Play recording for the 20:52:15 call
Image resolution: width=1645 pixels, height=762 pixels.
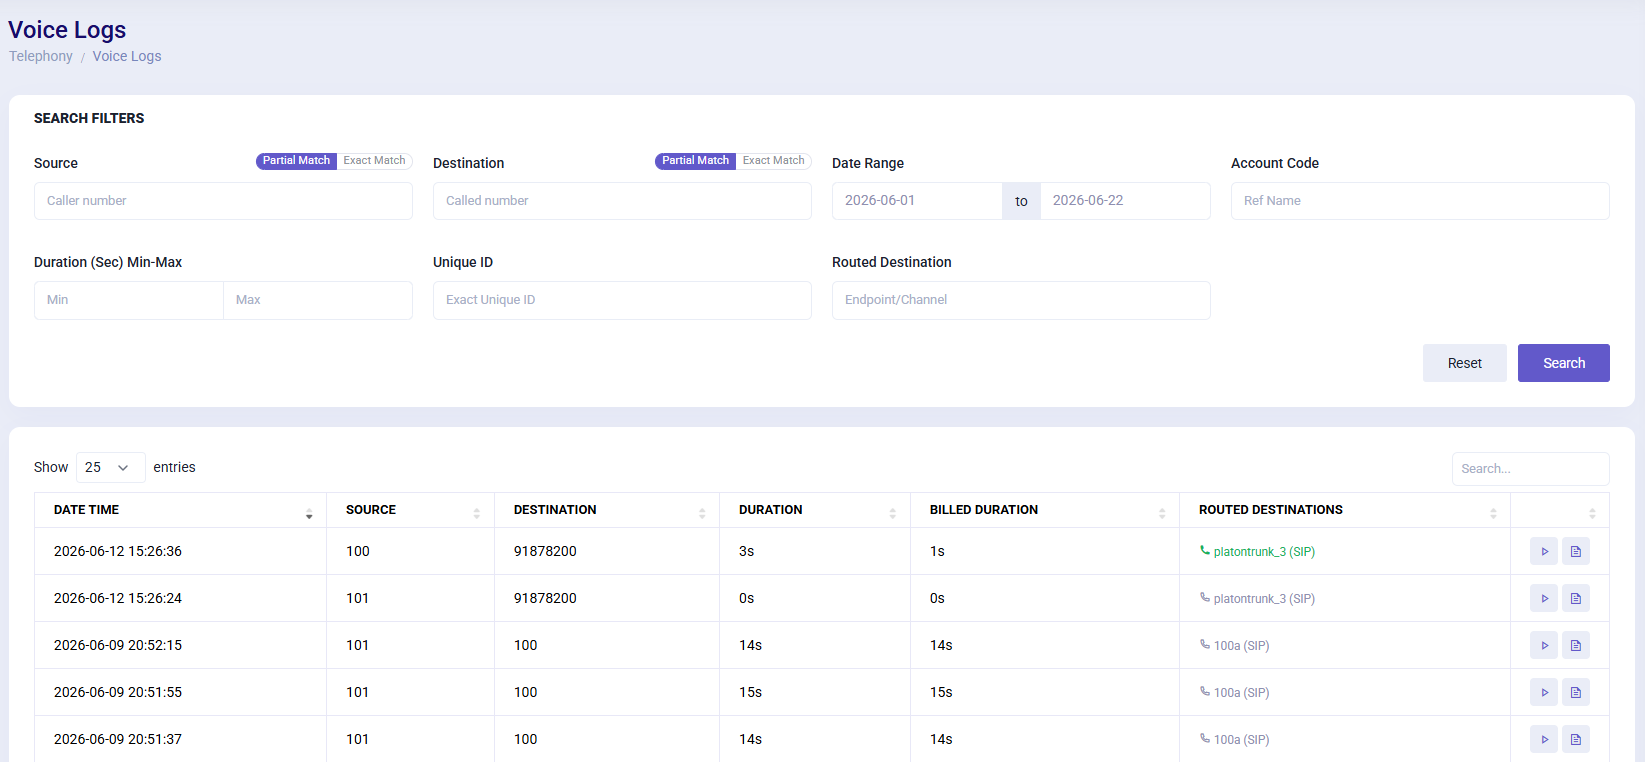pos(1544,645)
